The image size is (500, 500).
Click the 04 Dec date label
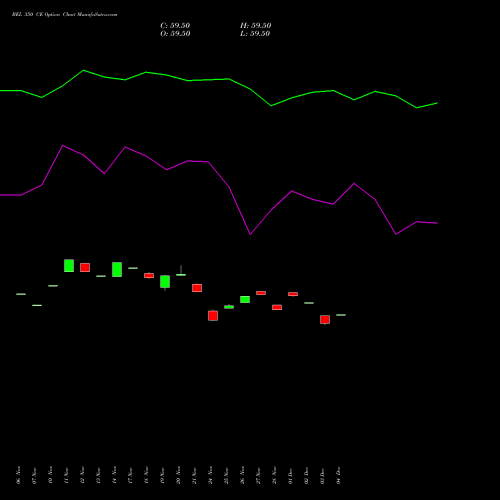pos(338,475)
